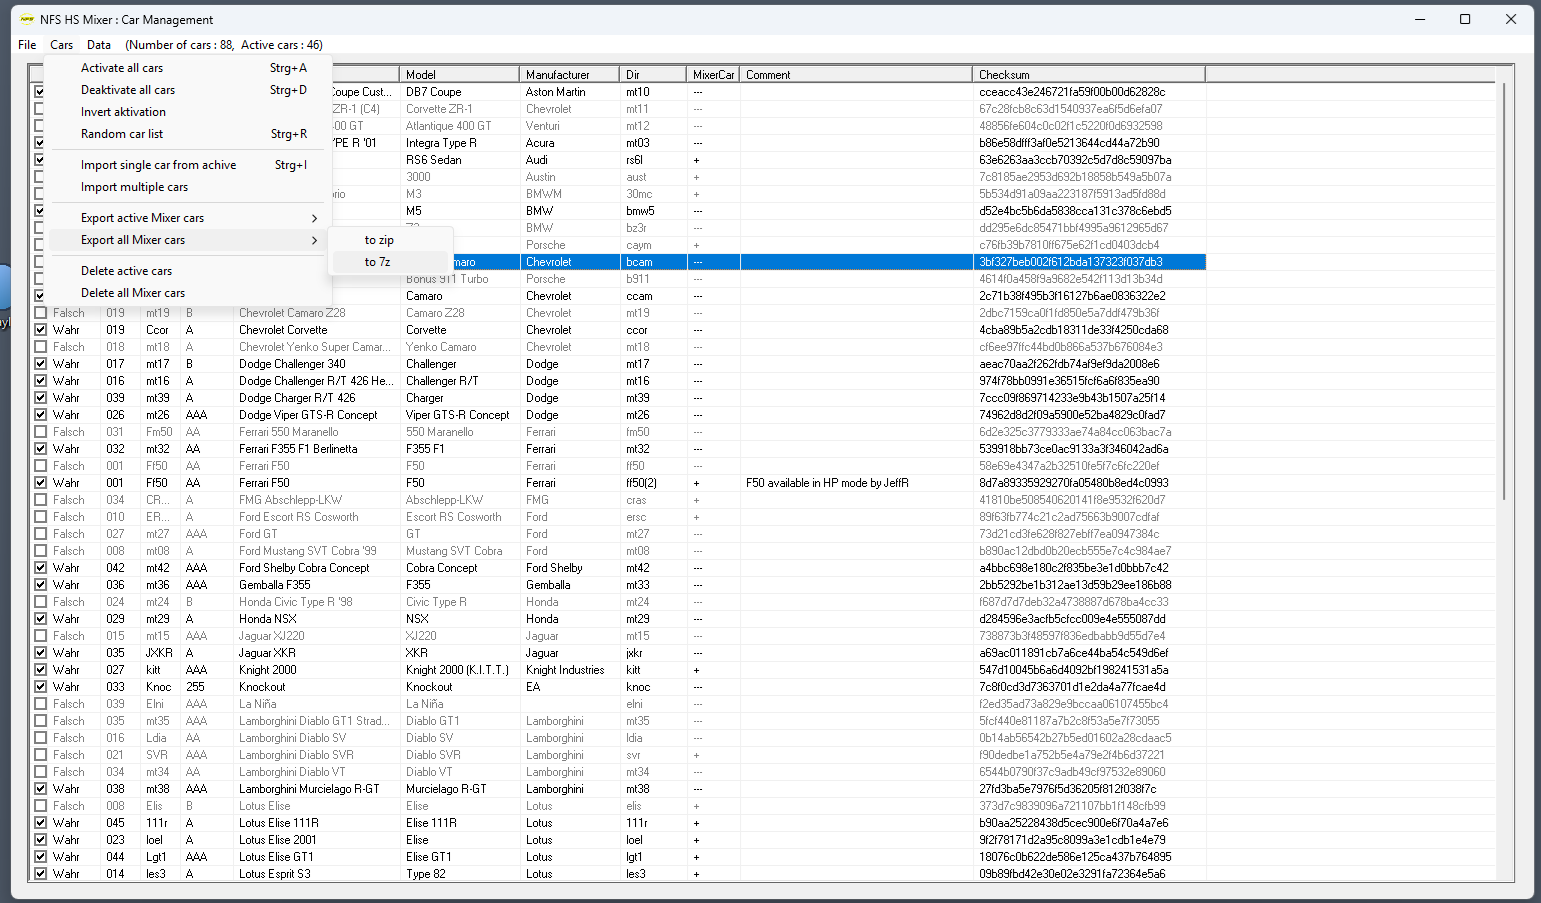The image size is (1541, 903).
Task: Export to zip from the submenu
Action: 391,240
